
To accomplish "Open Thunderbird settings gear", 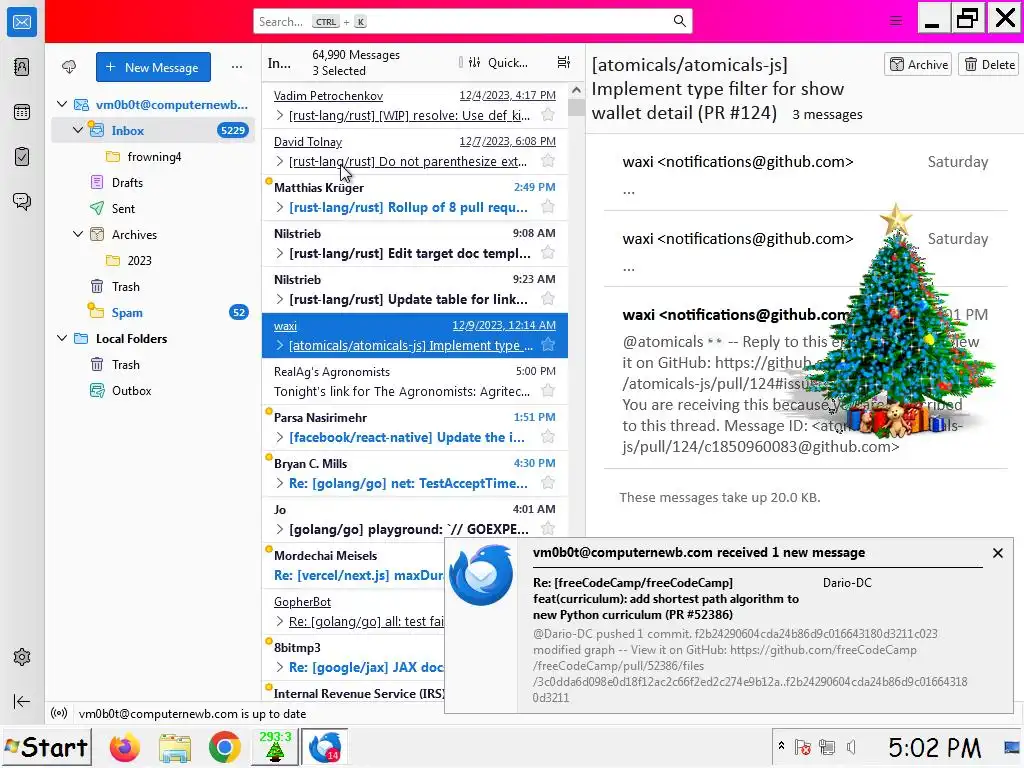I will tap(22, 656).
